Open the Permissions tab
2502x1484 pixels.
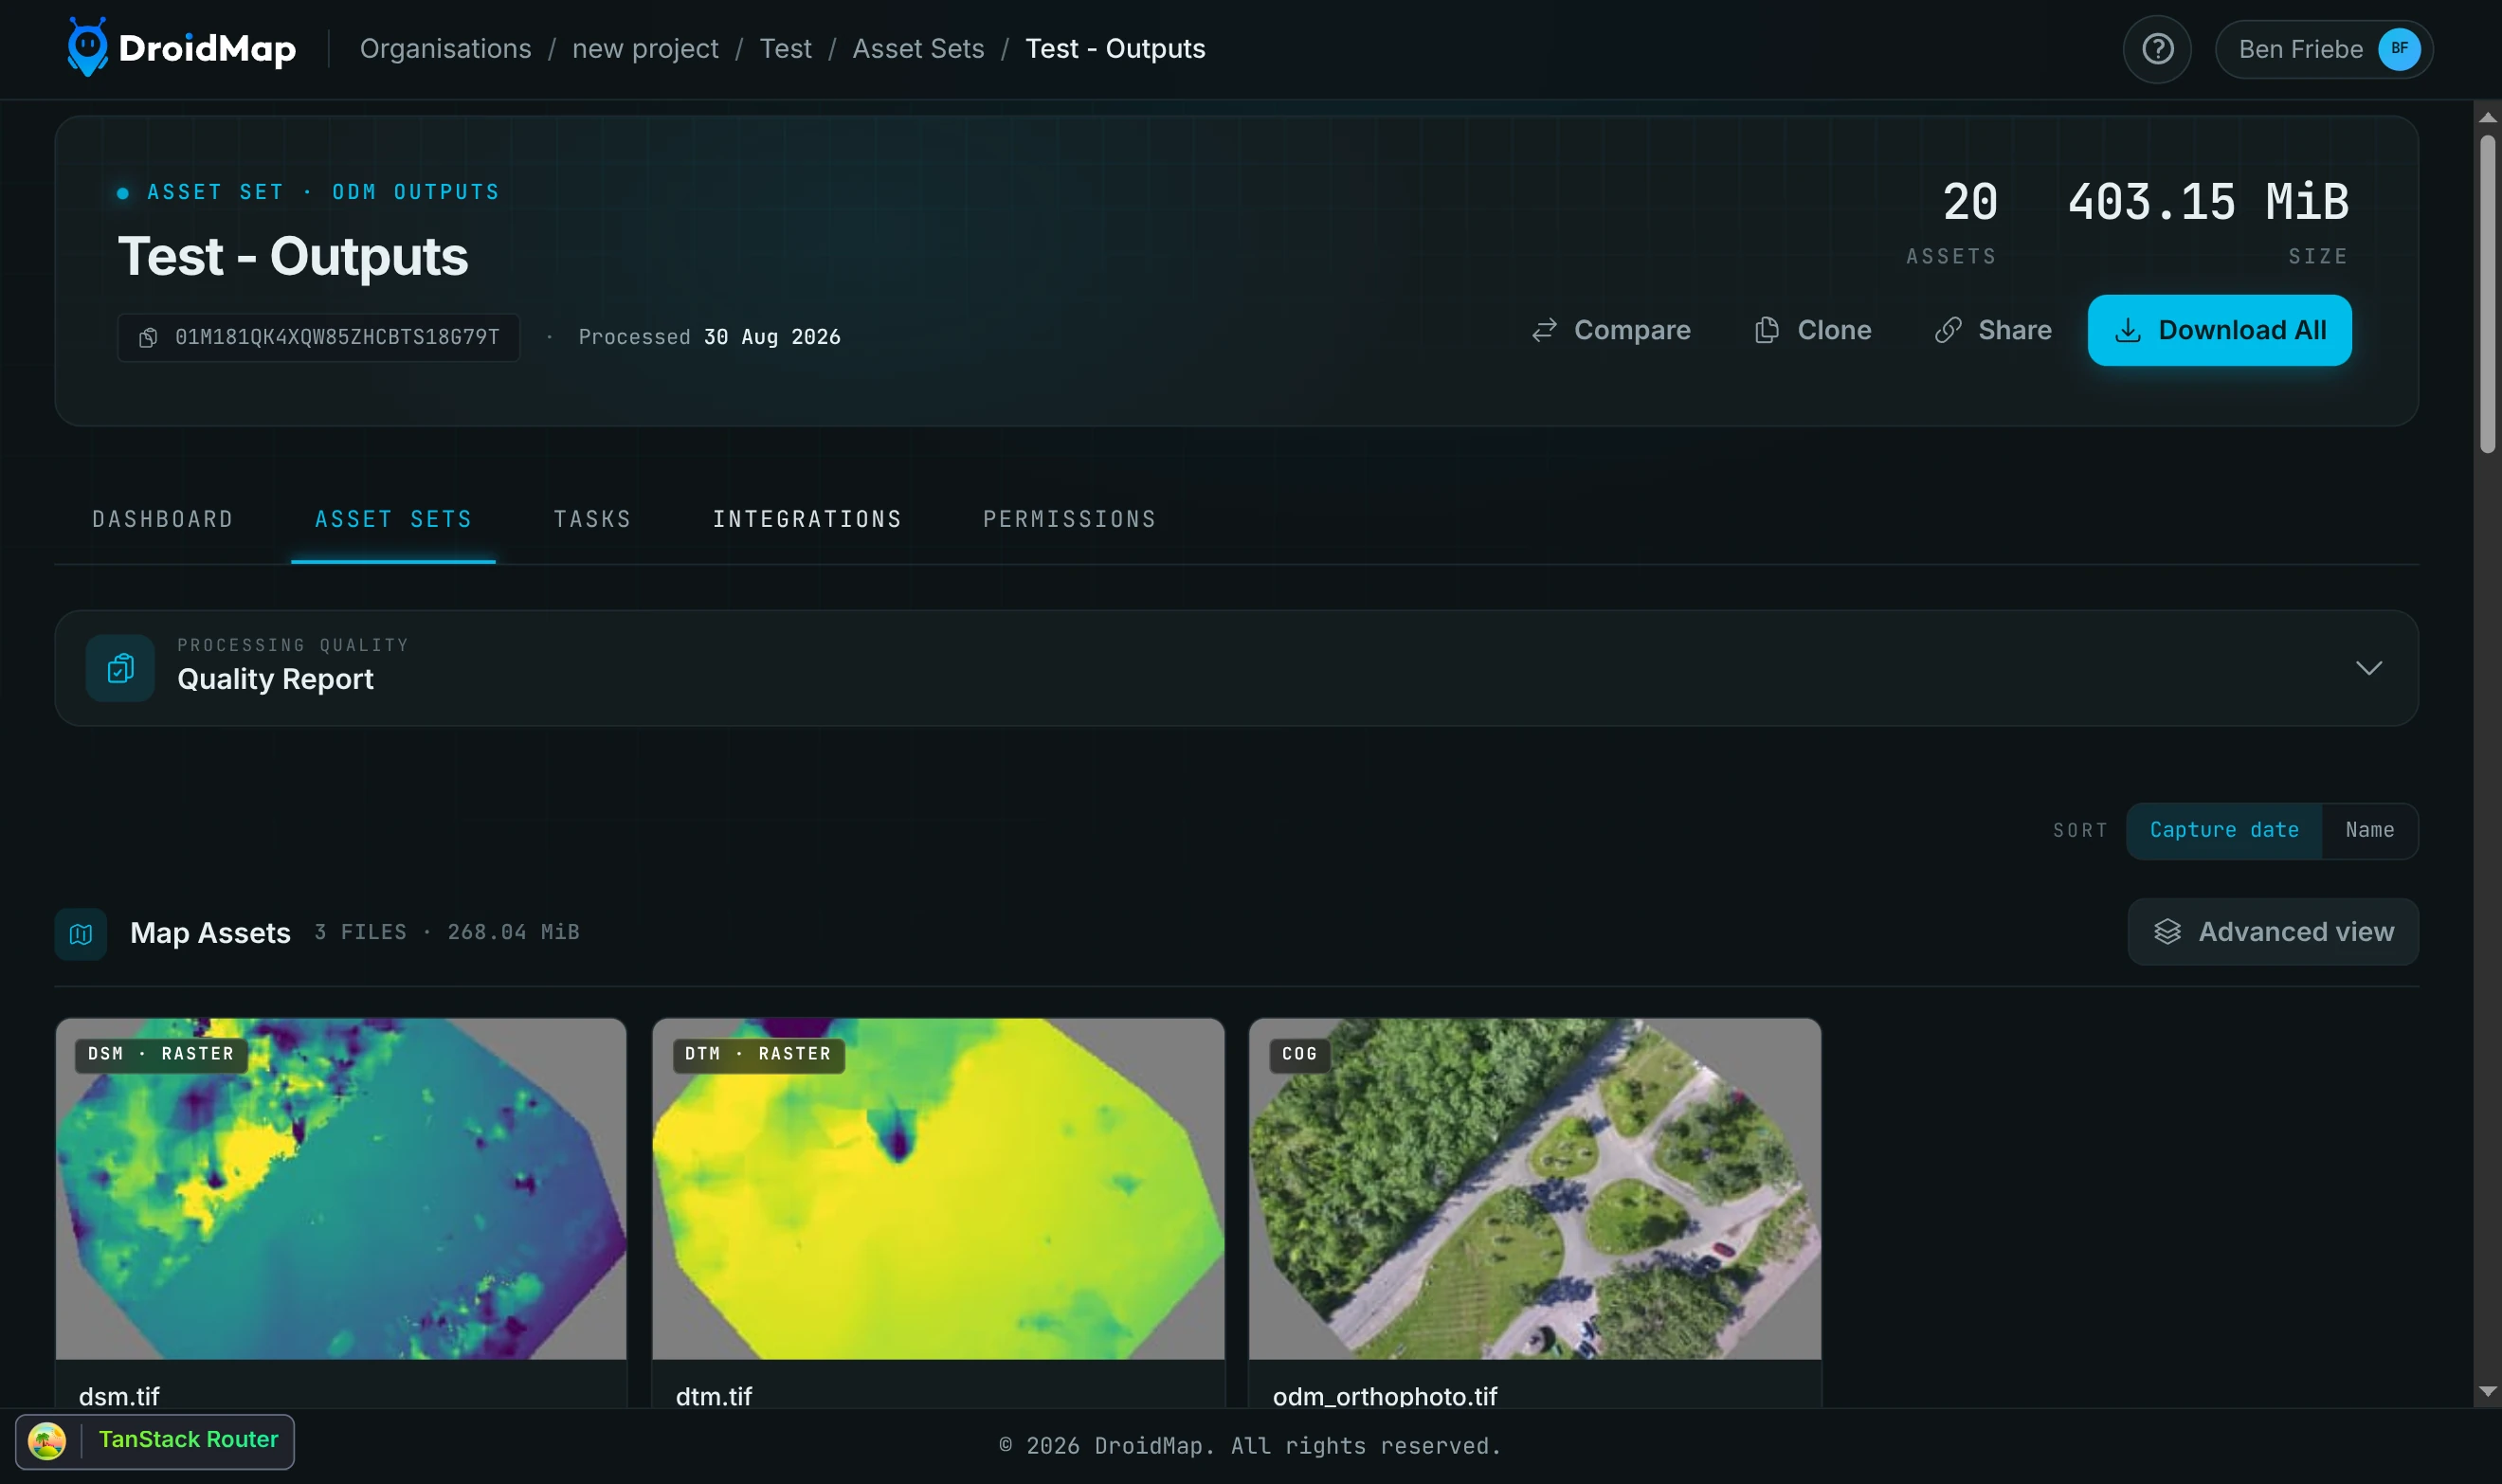click(x=1069, y=519)
